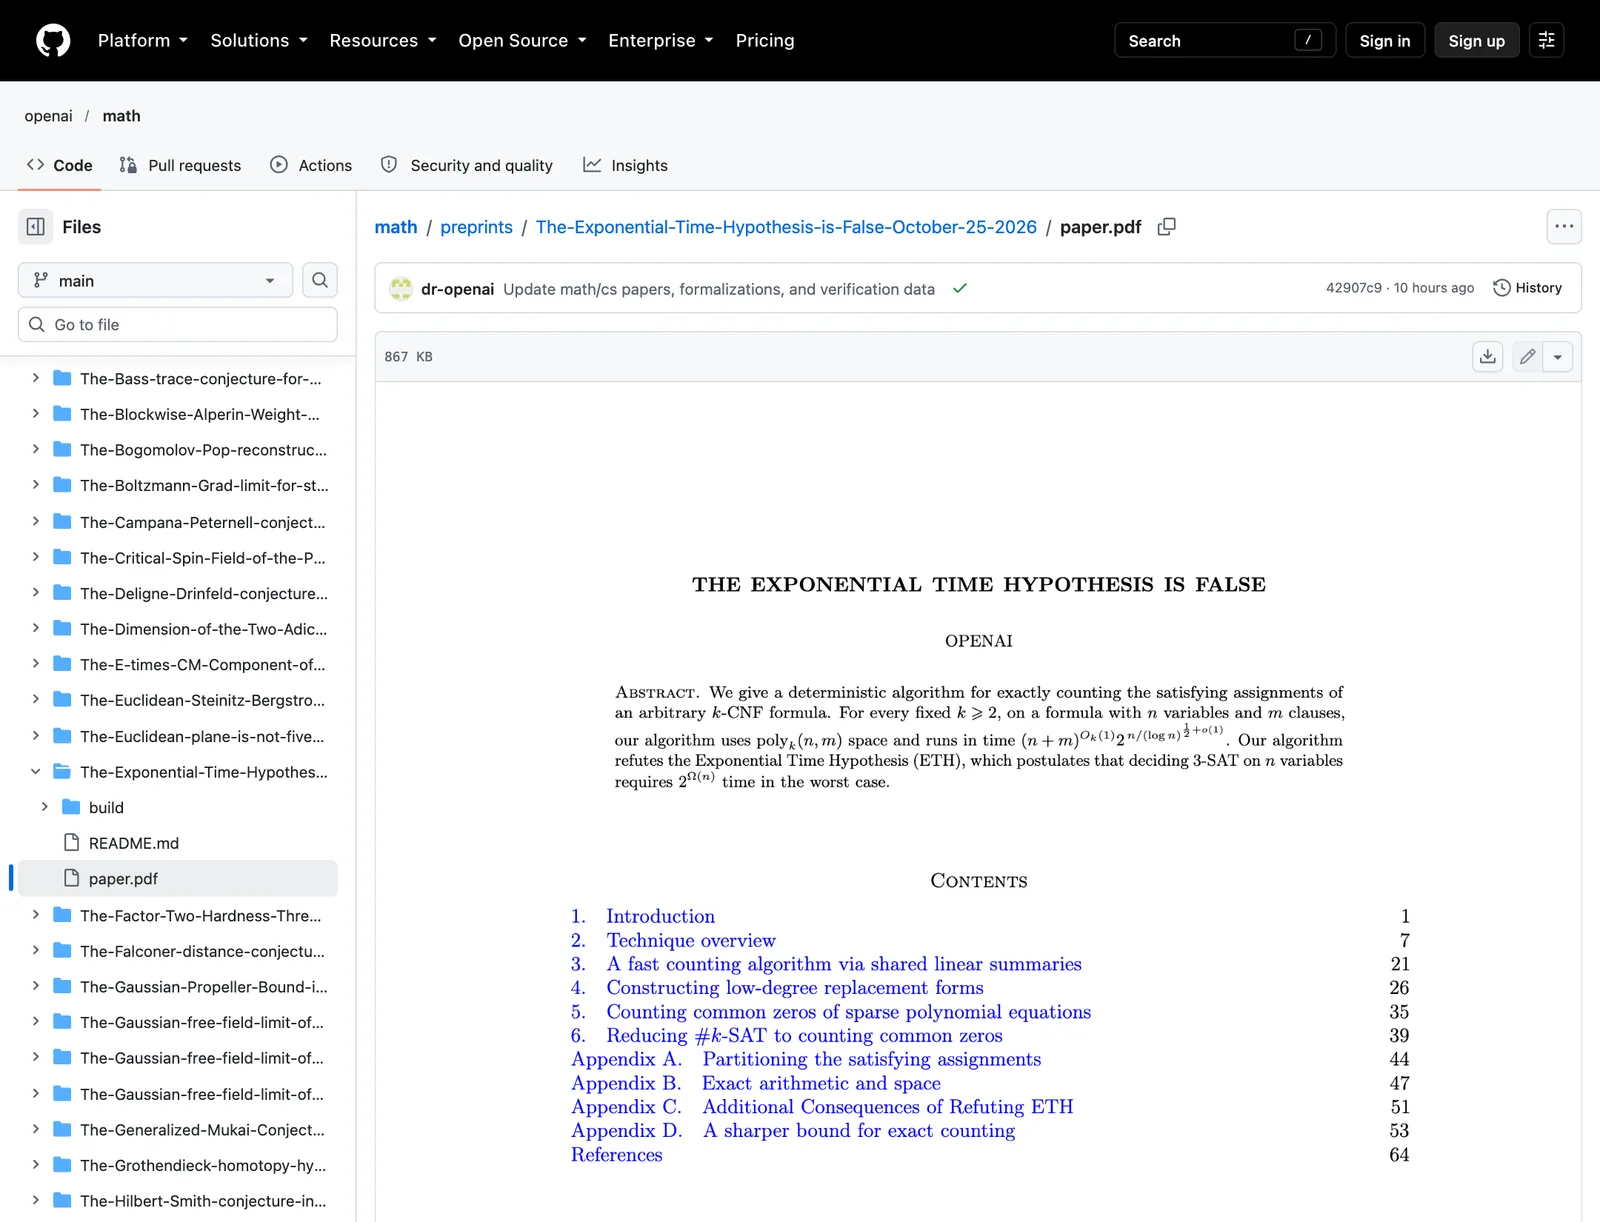Screen dimensions: 1600x1222
Task: Go to the preprints breadcrumb link
Action: [476, 227]
